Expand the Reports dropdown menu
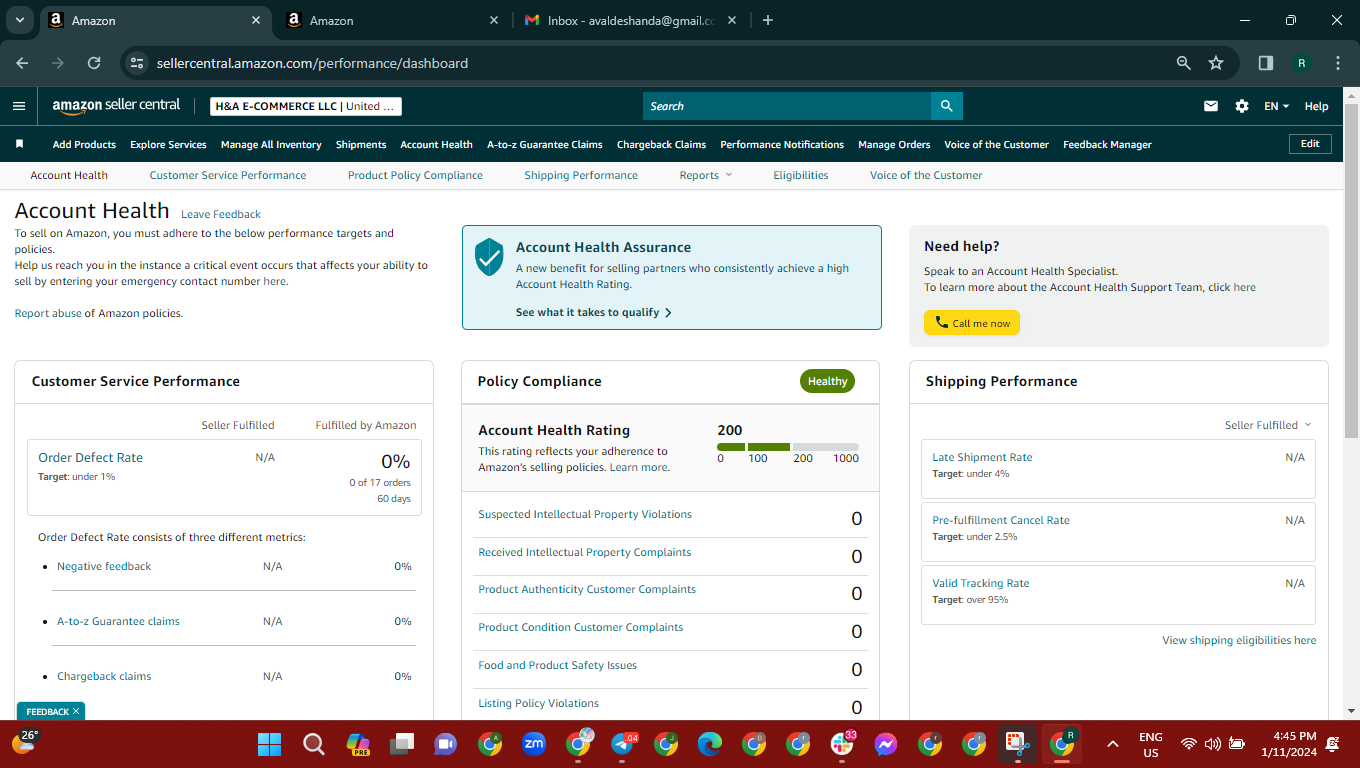The image size is (1360, 768). 706,175
